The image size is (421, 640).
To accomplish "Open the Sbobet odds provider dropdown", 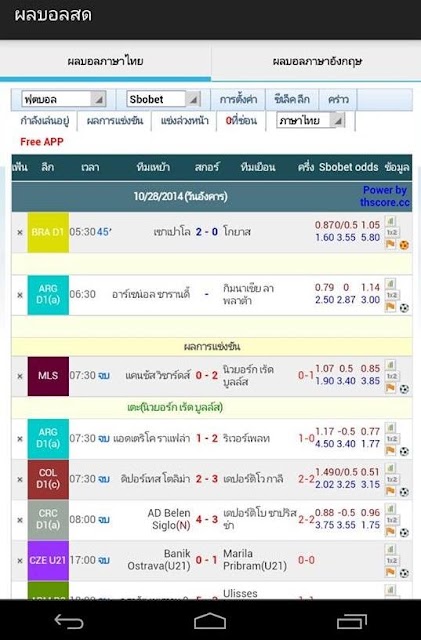I will coord(163,99).
